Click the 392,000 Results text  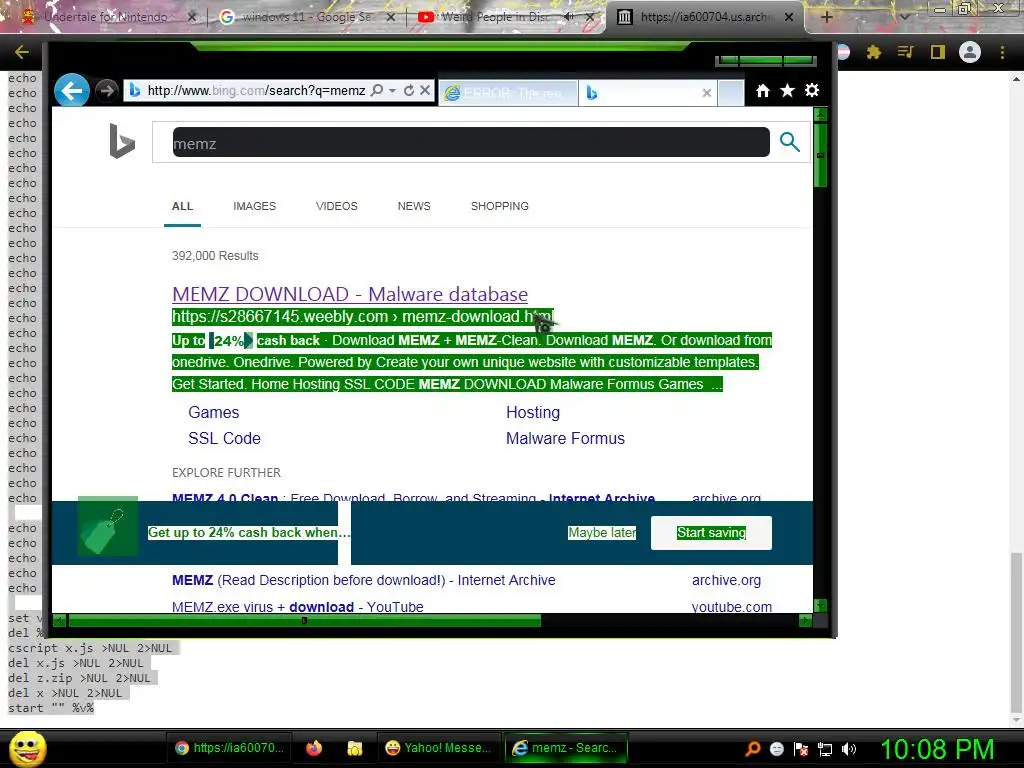point(215,256)
